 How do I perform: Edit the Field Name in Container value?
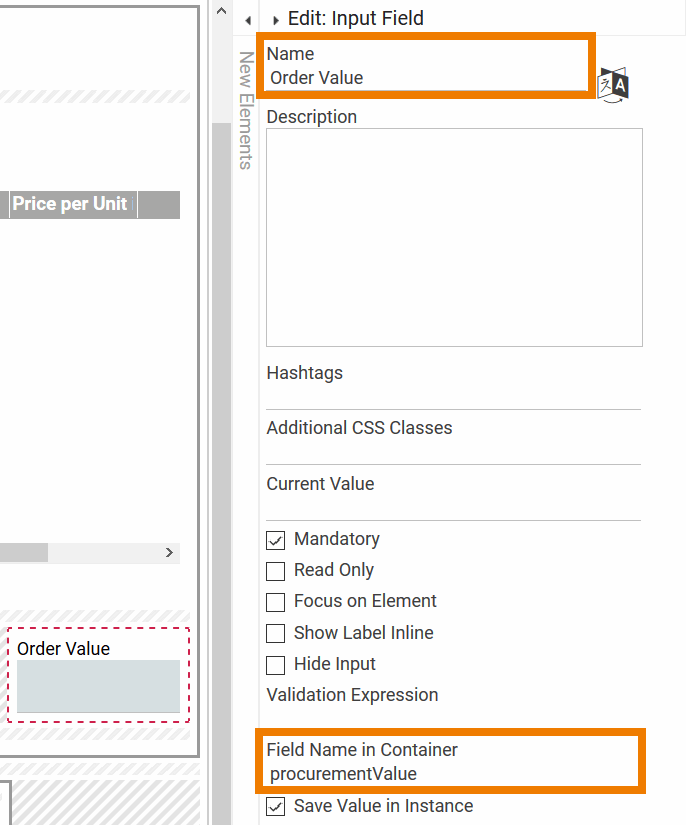point(450,774)
